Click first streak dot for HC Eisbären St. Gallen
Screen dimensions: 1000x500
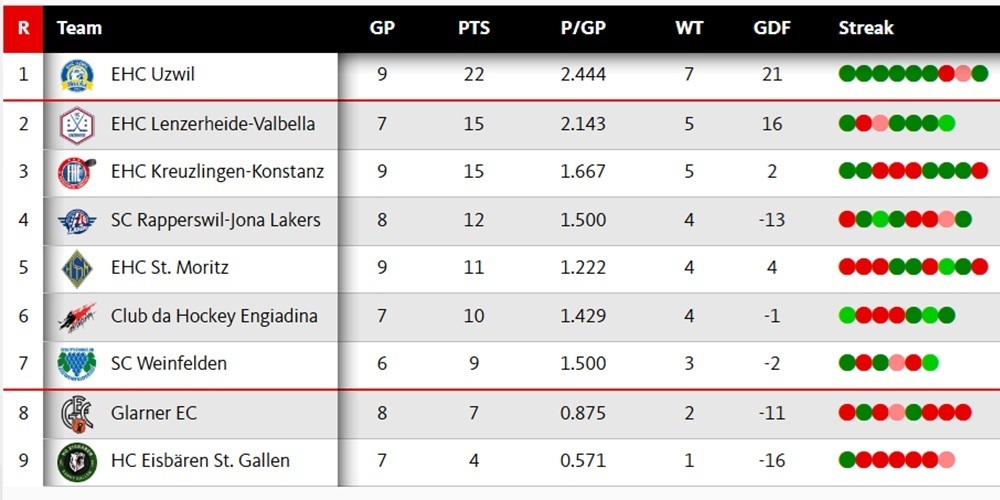(x=847, y=460)
